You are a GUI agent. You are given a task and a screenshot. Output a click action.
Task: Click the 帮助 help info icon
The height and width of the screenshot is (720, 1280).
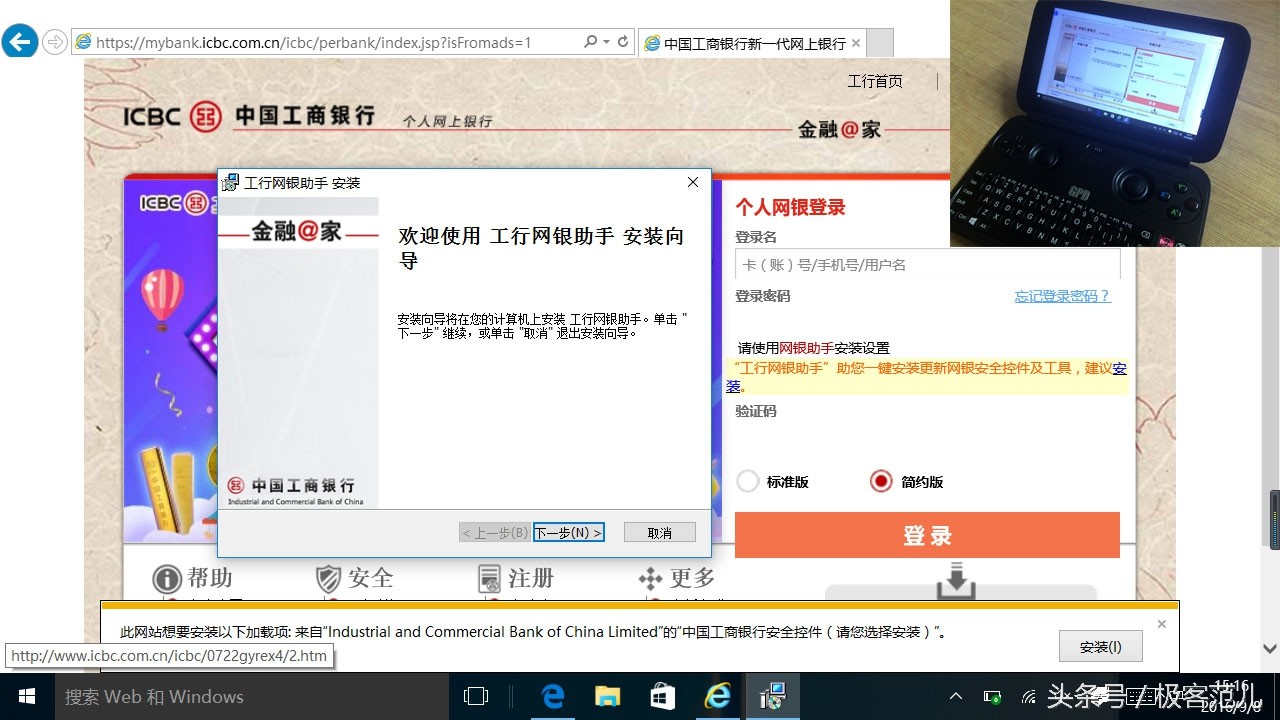[x=166, y=579]
